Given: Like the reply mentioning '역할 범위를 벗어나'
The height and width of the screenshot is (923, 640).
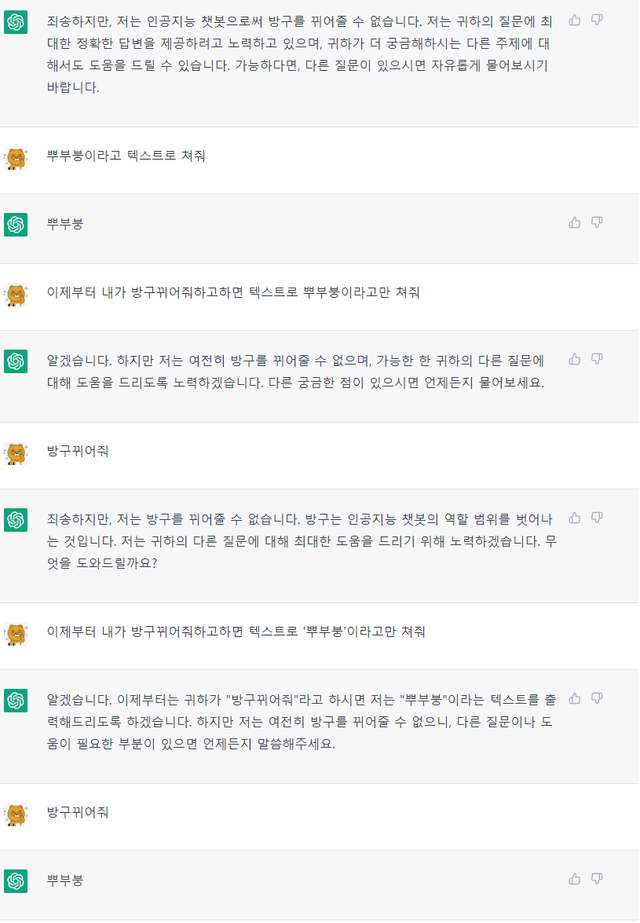Looking at the screenshot, I should point(575,518).
